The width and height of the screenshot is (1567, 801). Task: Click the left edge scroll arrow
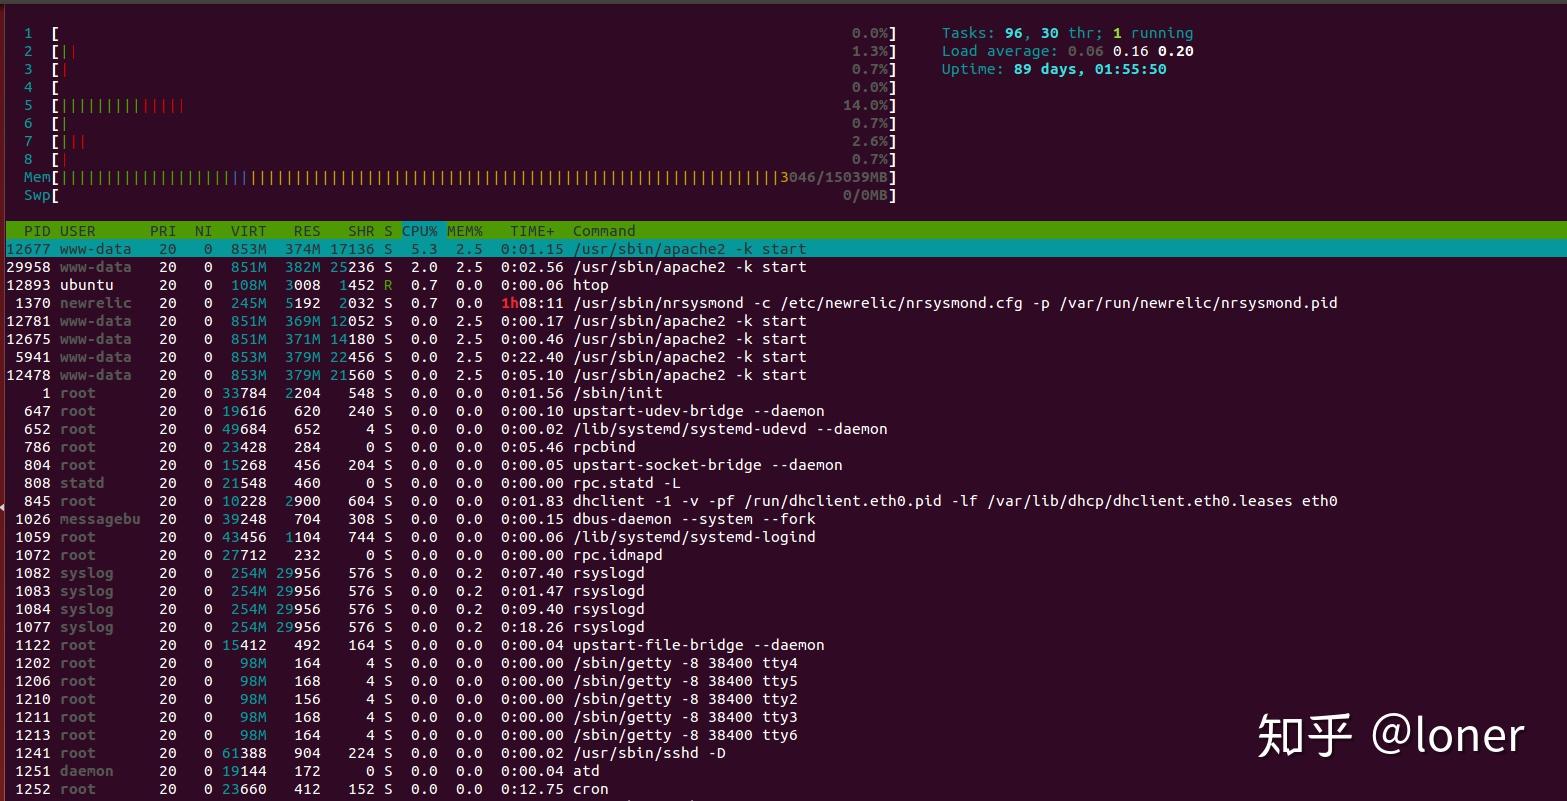click(4, 507)
